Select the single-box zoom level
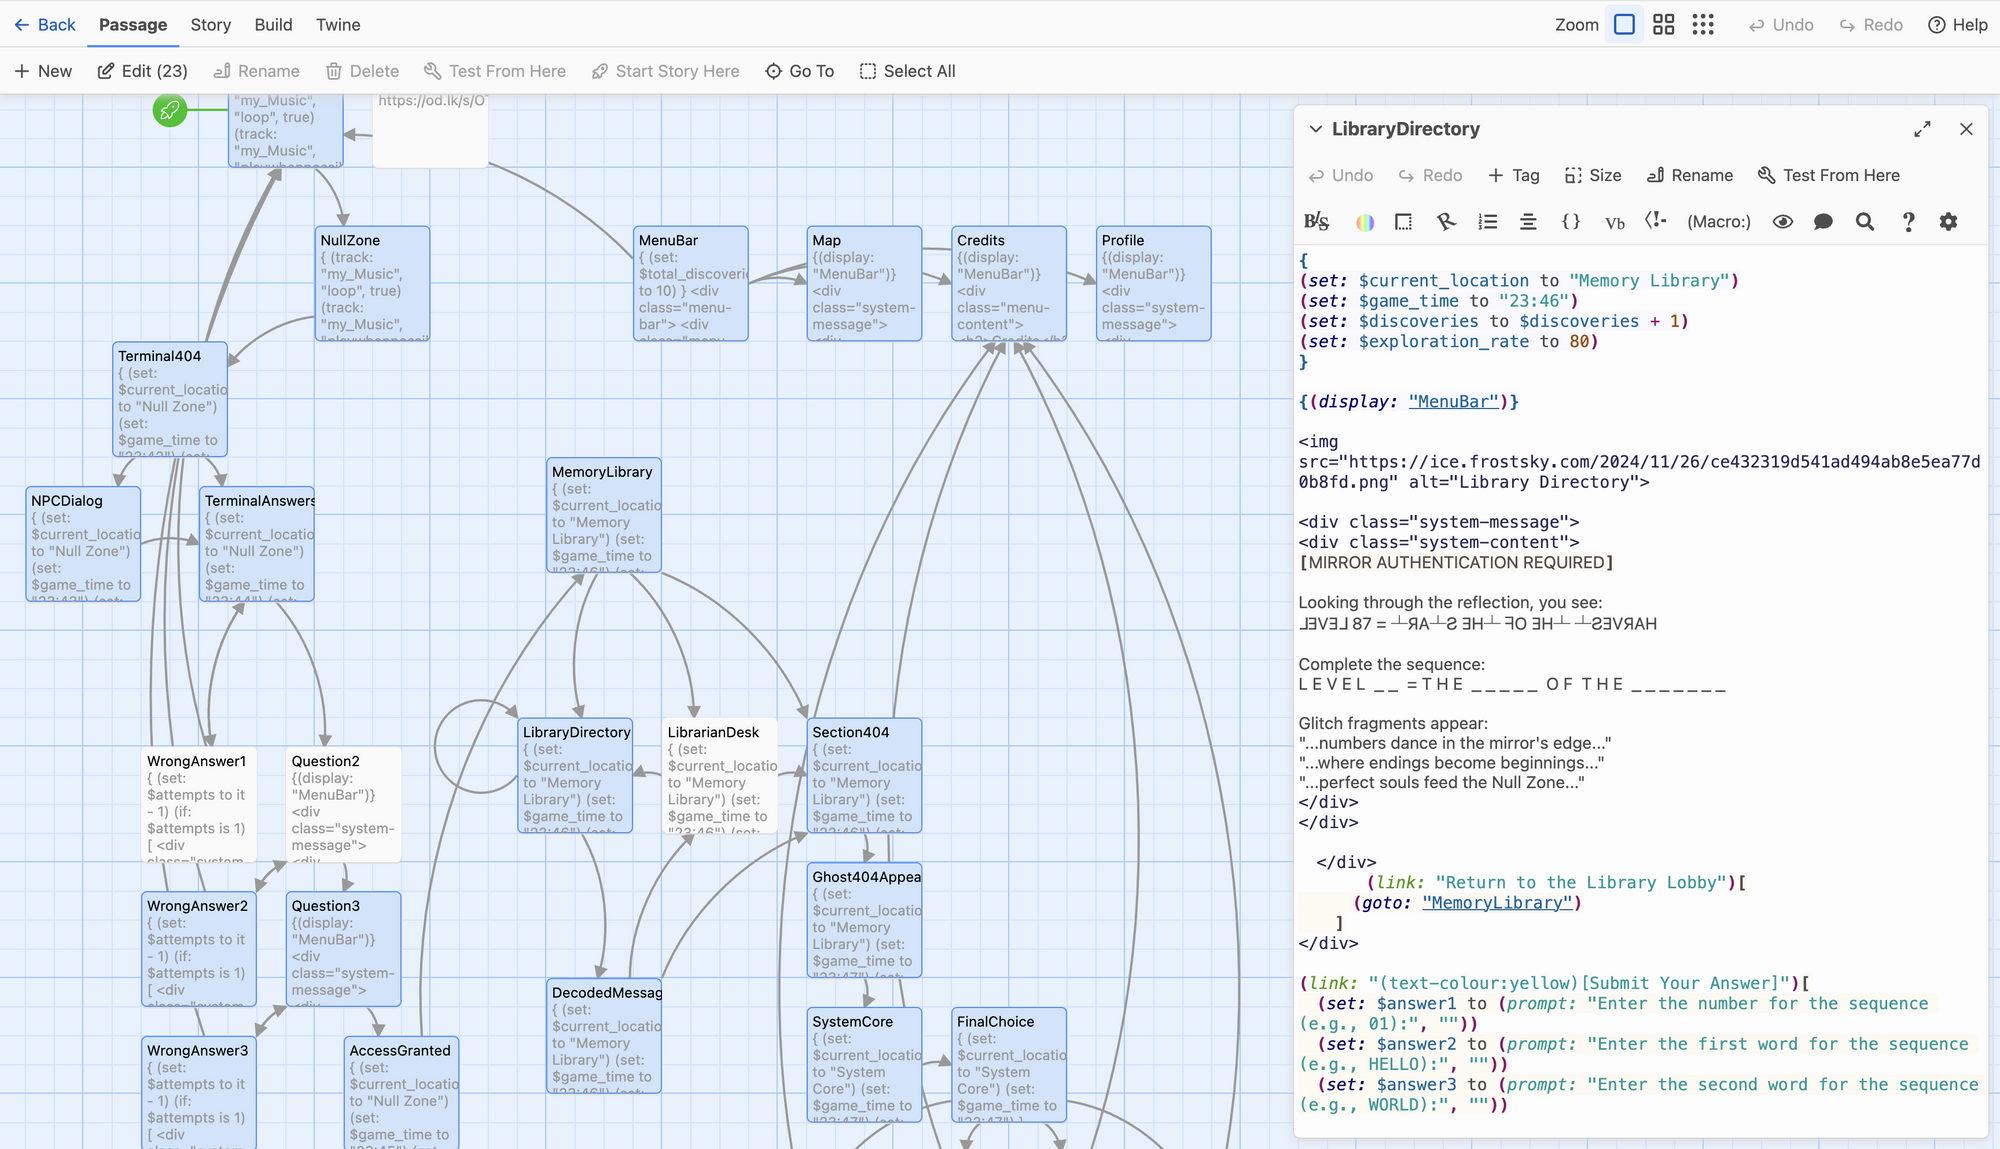Screen dimensions: 2000x1149 point(1624,25)
